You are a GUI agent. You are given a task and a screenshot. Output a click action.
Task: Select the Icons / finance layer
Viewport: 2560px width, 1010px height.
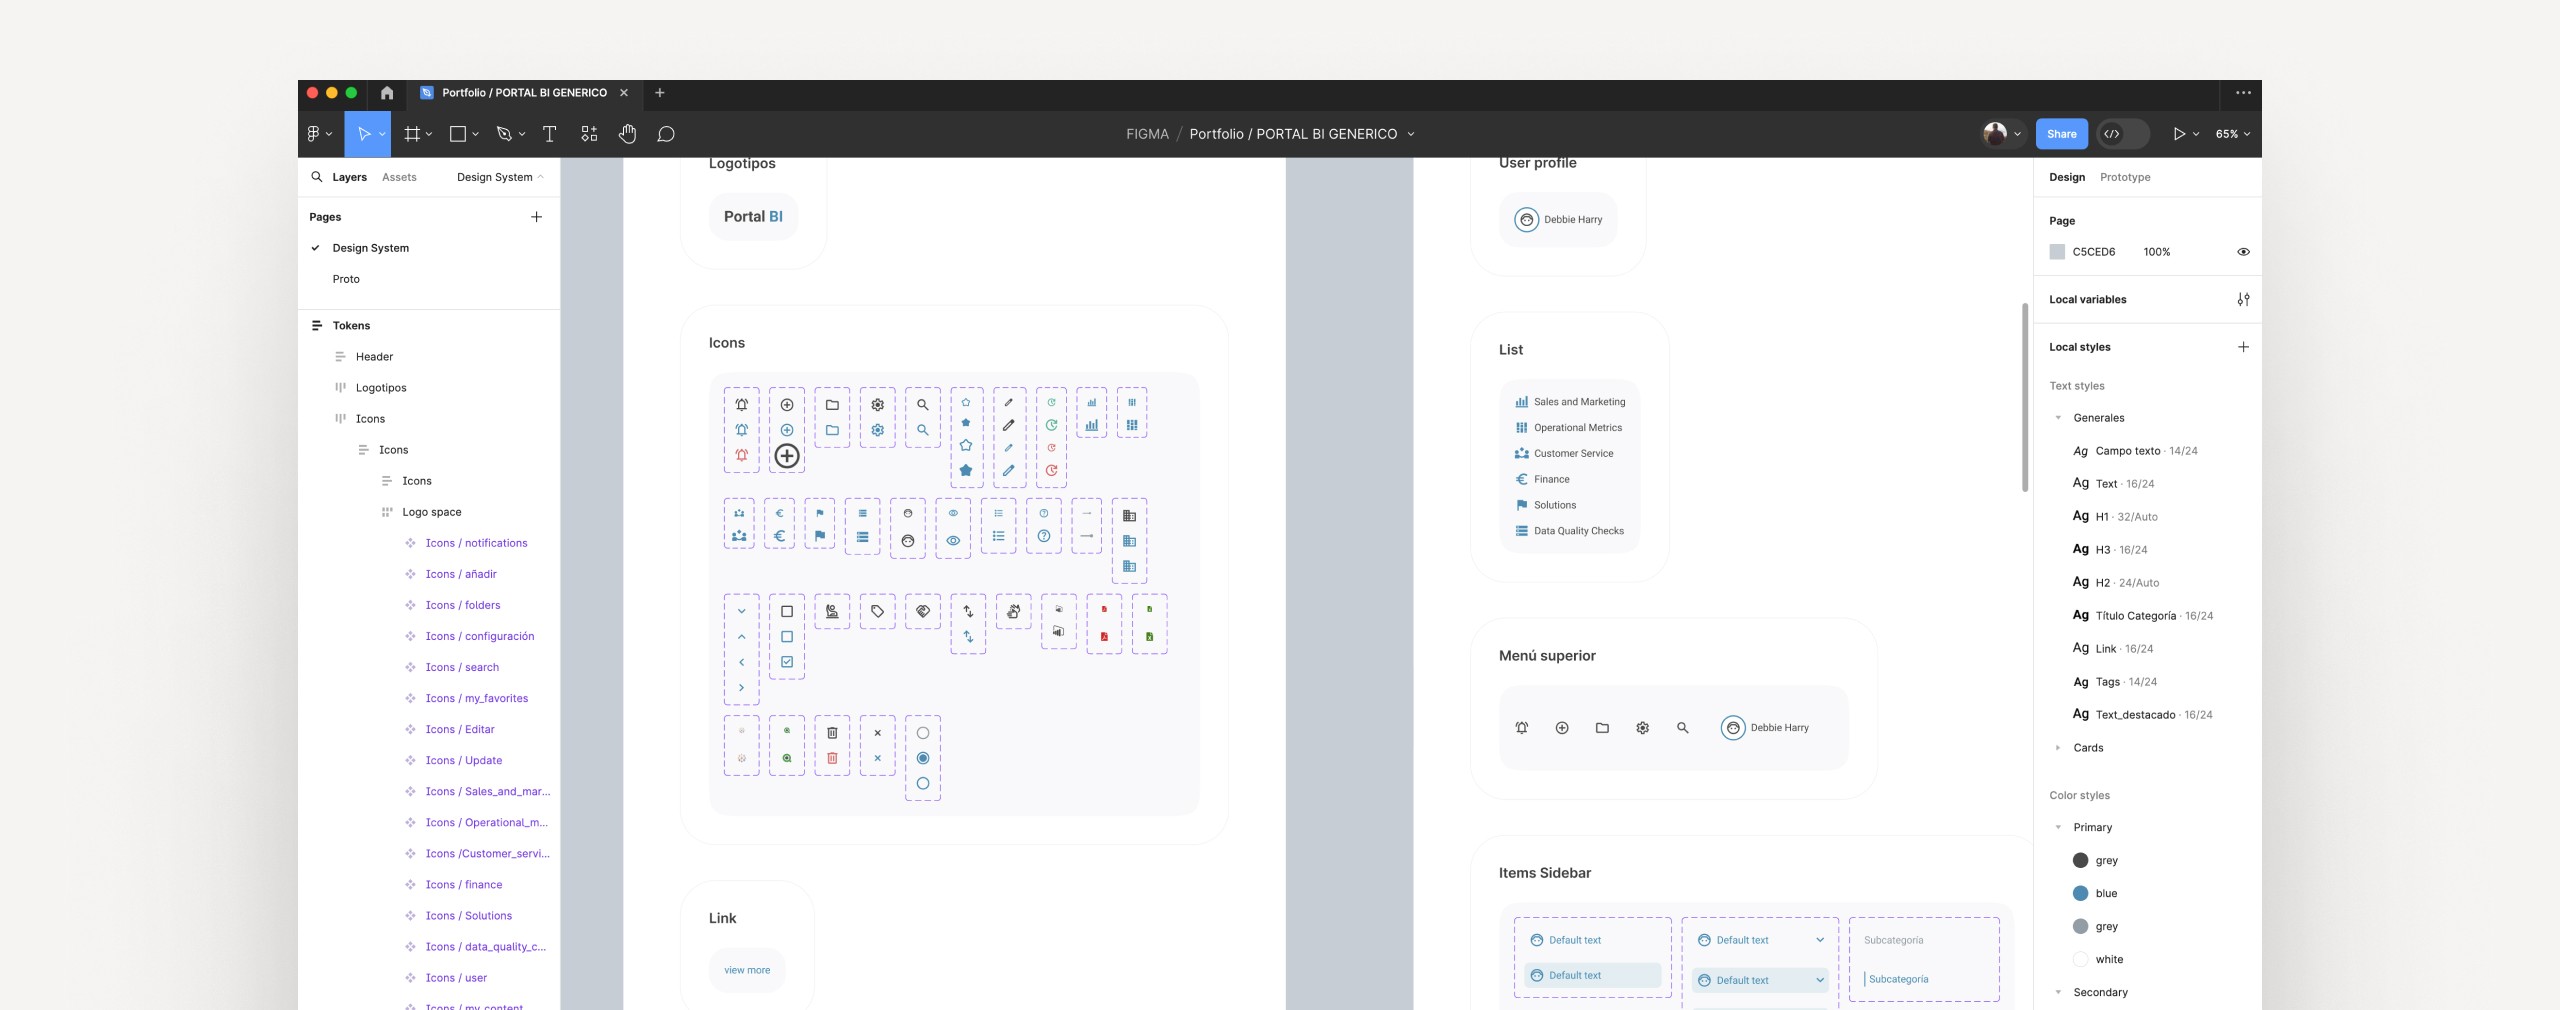(x=464, y=885)
